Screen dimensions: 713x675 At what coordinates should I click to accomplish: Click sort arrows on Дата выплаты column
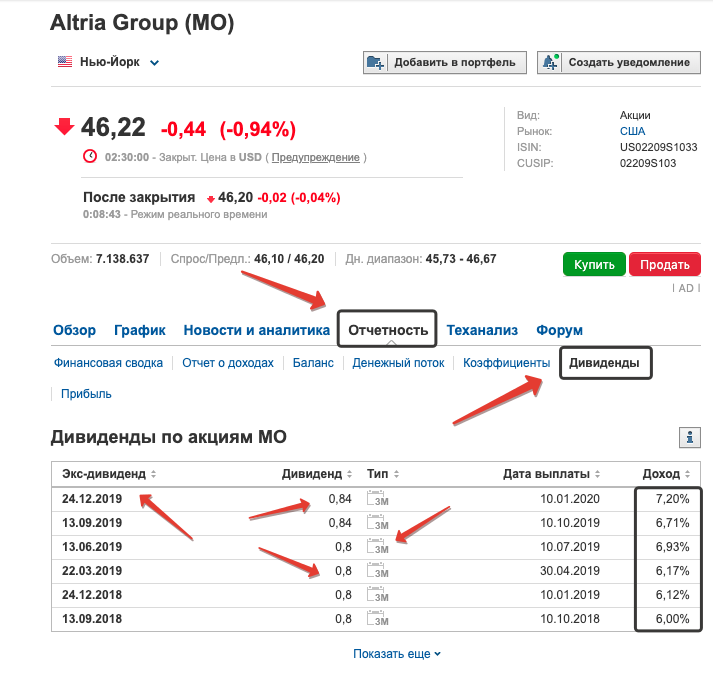click(598, 474)
